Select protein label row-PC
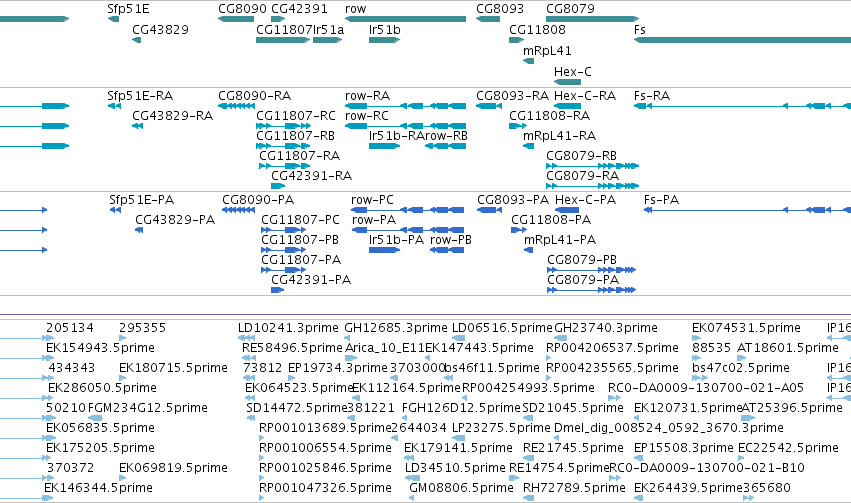851x503 pixels. coord(372,200)
